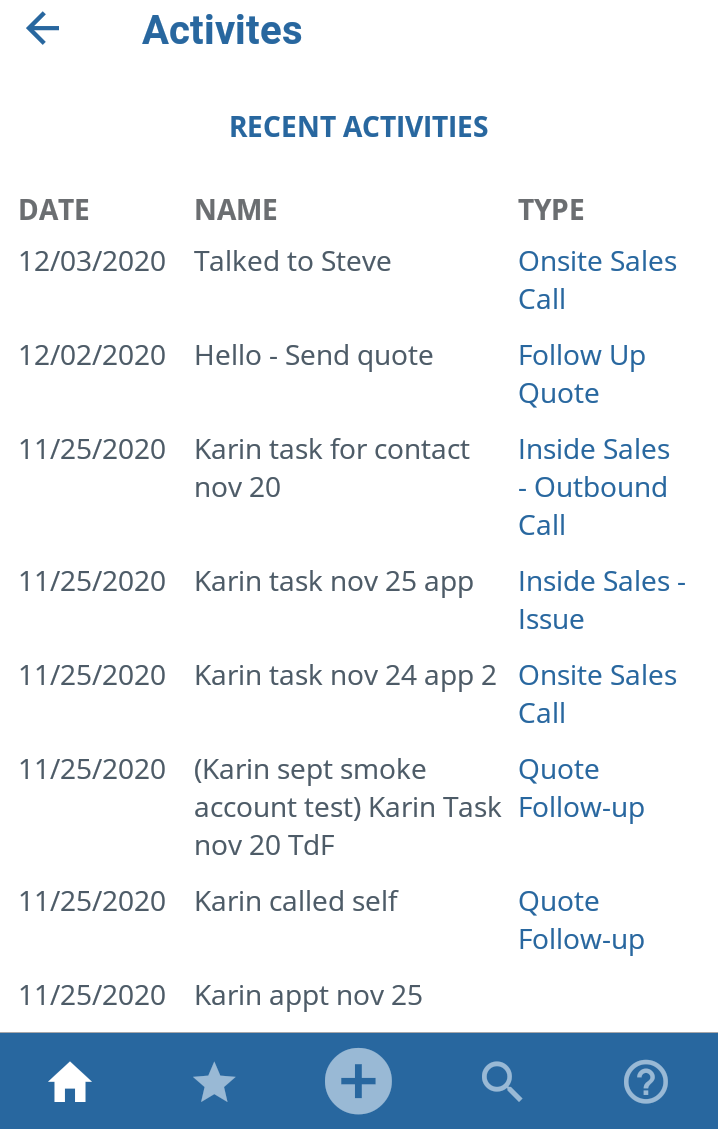
Task: Sort by the DATE column header
Action: click(54, 210)
